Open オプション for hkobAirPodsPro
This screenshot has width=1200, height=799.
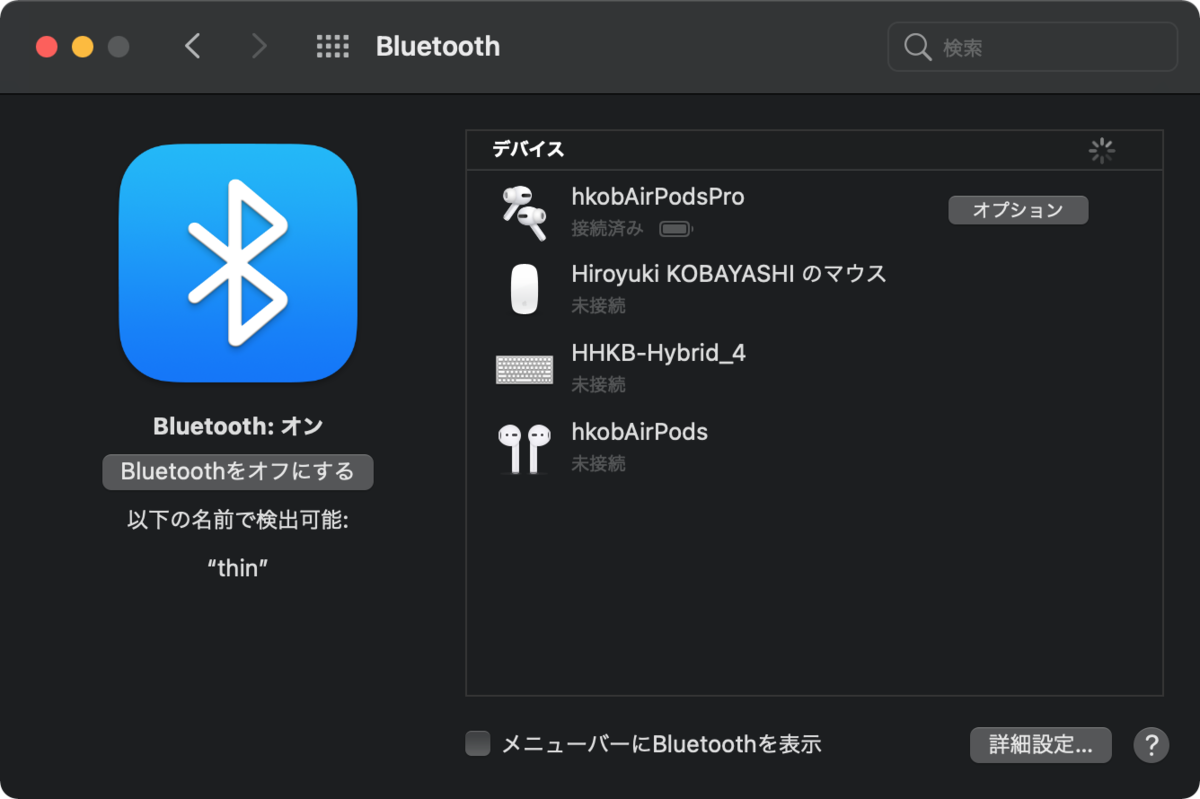1018,209
